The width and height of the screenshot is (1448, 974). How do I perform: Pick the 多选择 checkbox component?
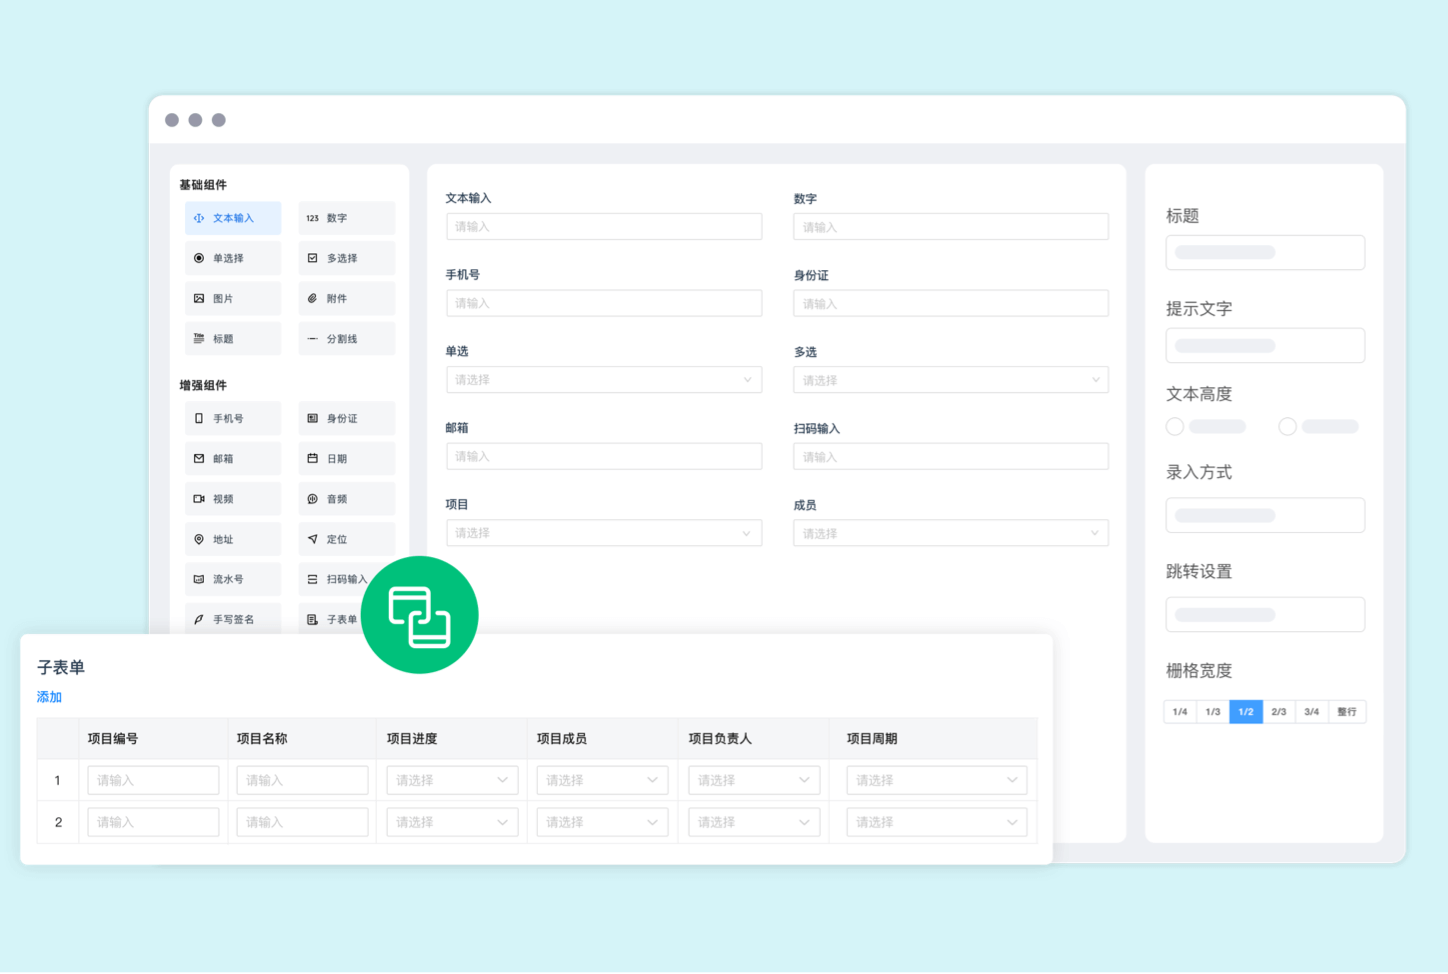click(x=346, y=258)
